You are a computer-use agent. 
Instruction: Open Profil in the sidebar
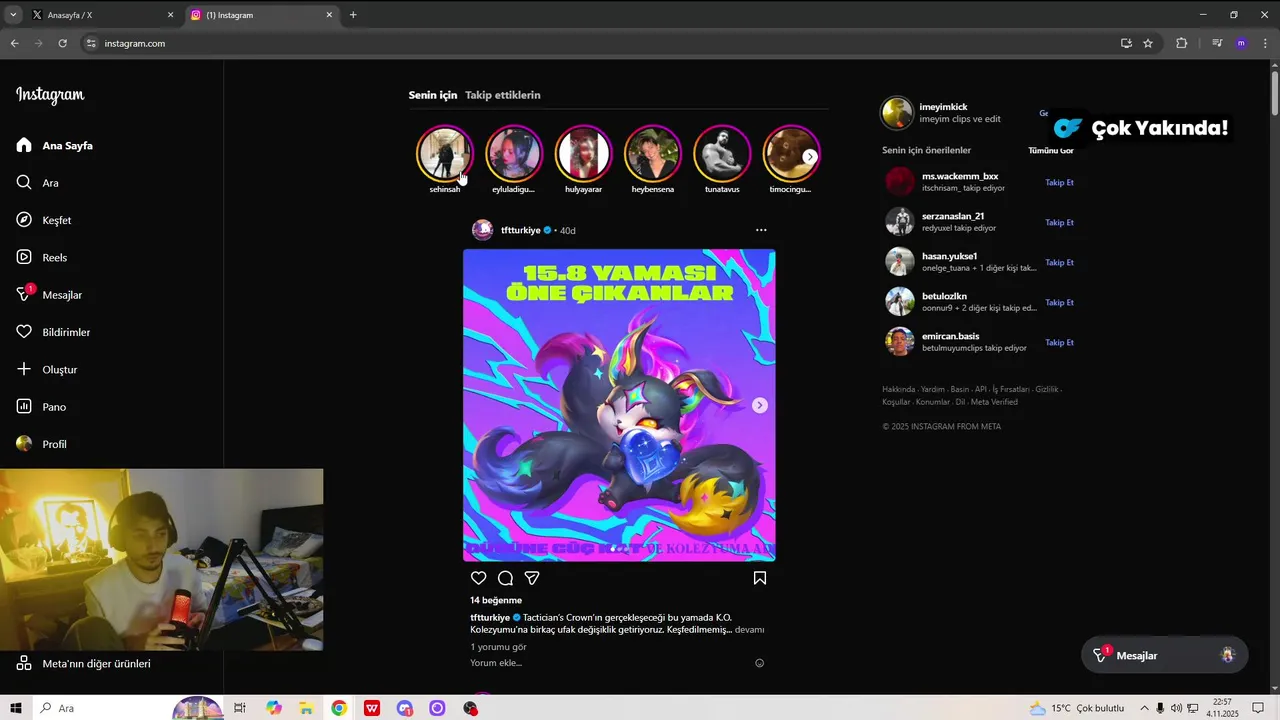click(42, 444)
